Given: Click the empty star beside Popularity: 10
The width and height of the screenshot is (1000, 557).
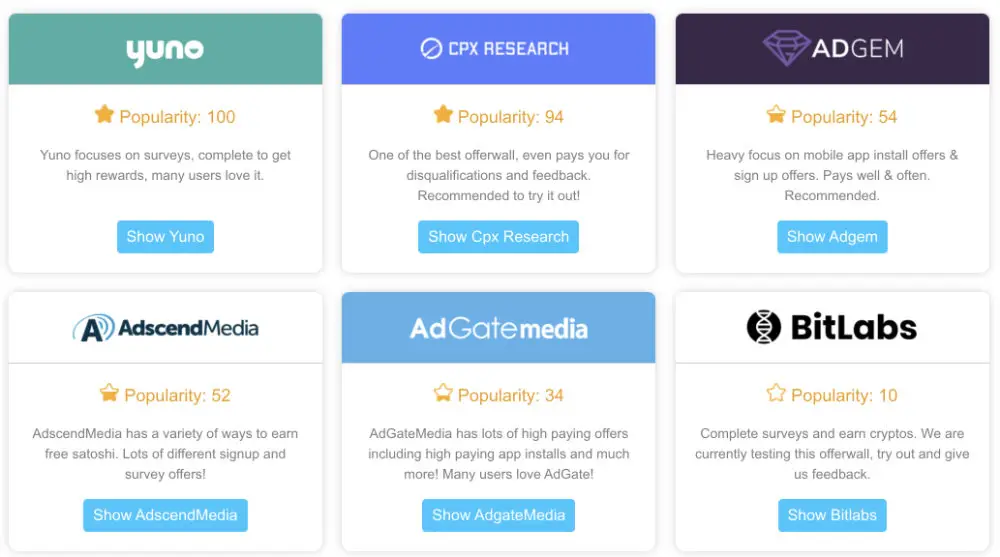Looking at the screenshot, I should click(x=776, y=393).
